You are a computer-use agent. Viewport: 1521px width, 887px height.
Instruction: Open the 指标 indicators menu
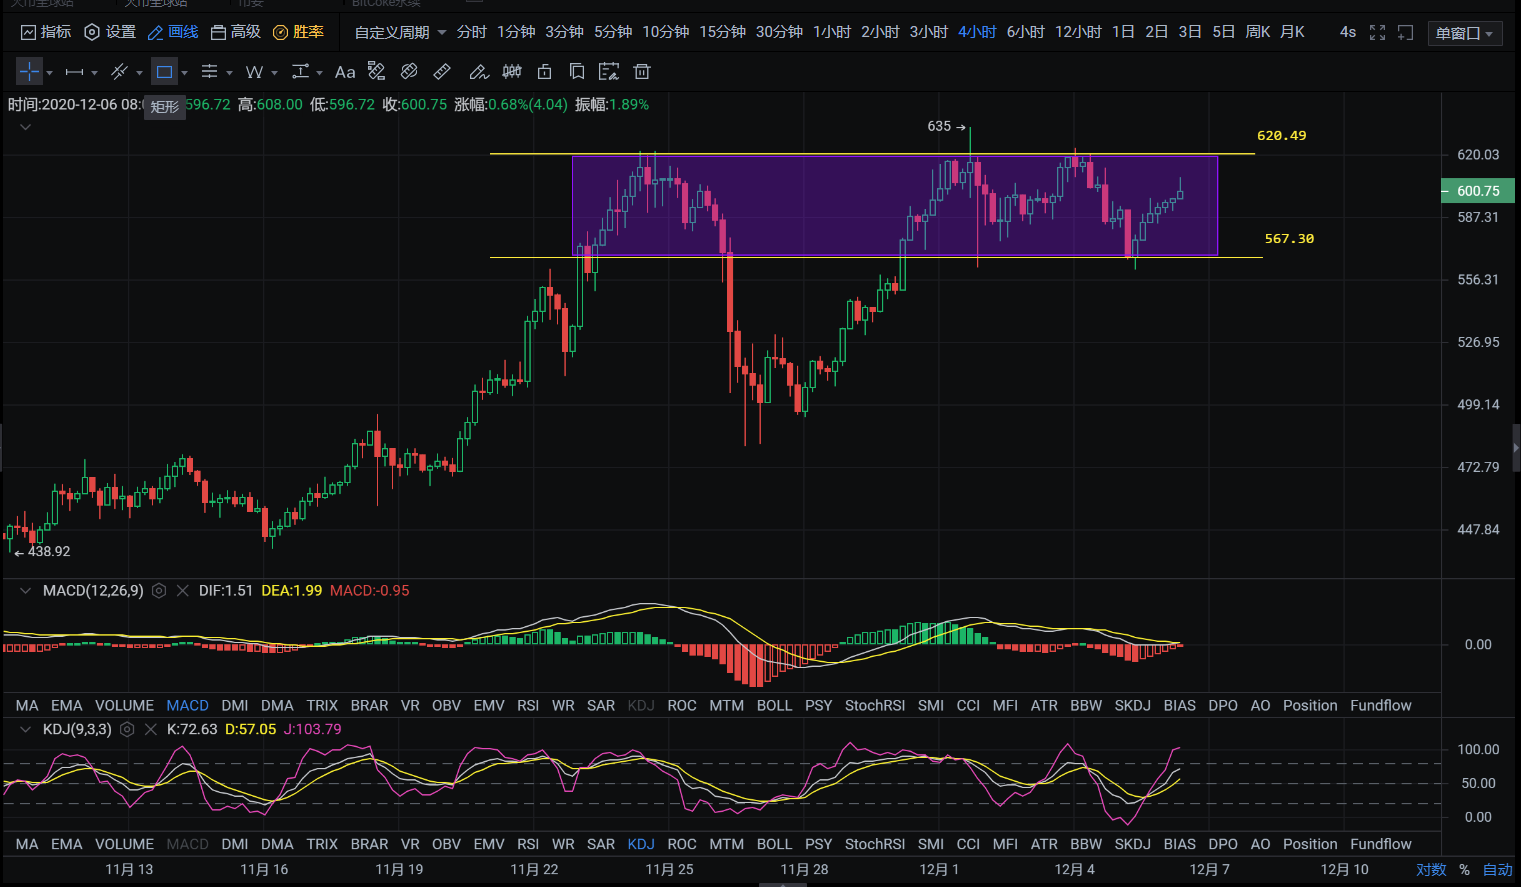[x=46, y=32]
